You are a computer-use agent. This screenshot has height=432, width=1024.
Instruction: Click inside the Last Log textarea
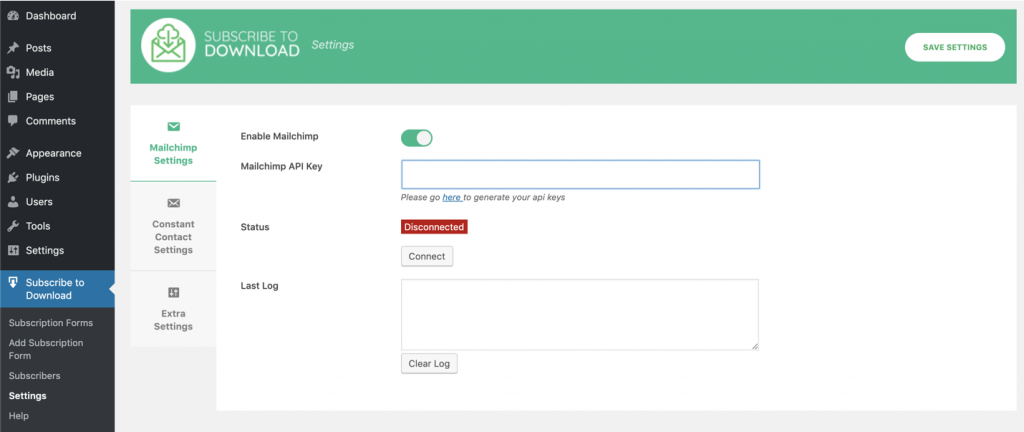579,314
